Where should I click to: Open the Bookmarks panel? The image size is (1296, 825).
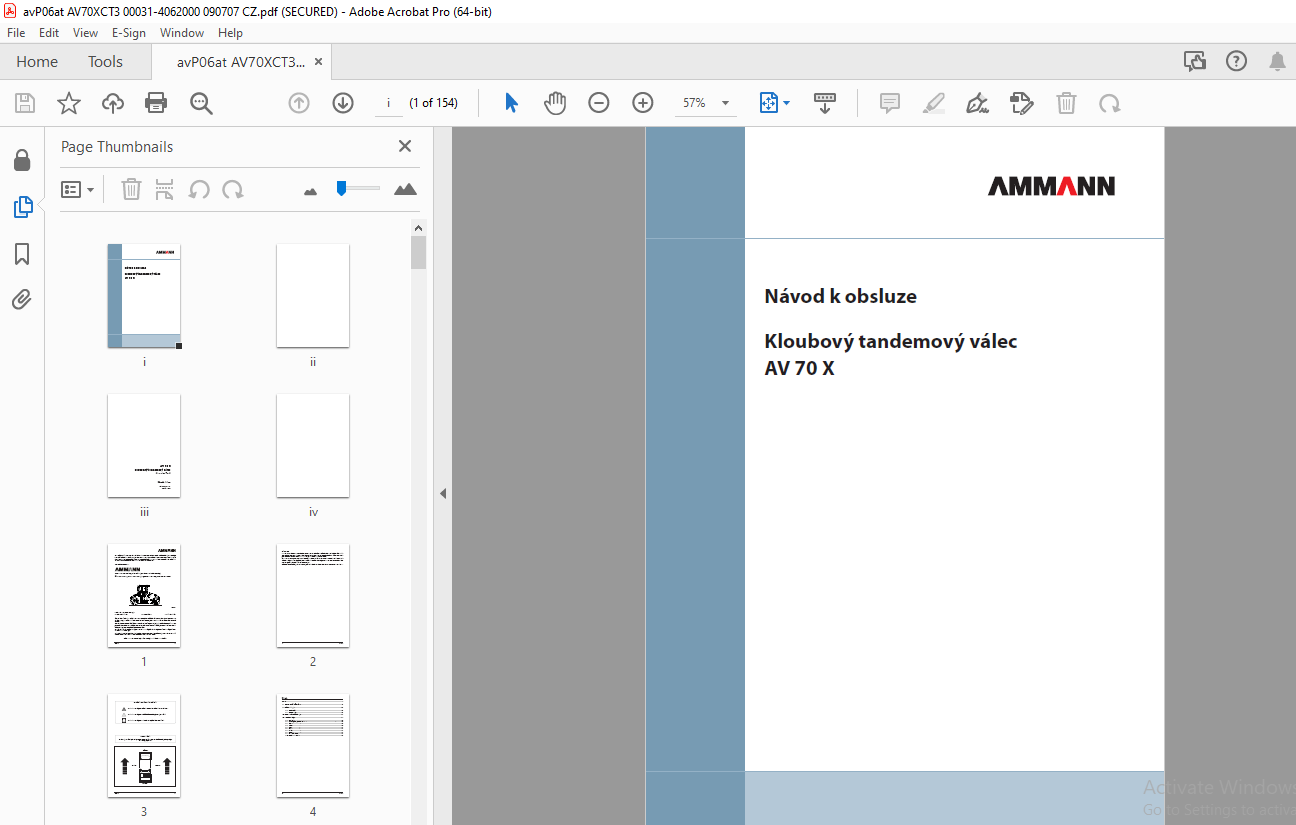point(22,254)
